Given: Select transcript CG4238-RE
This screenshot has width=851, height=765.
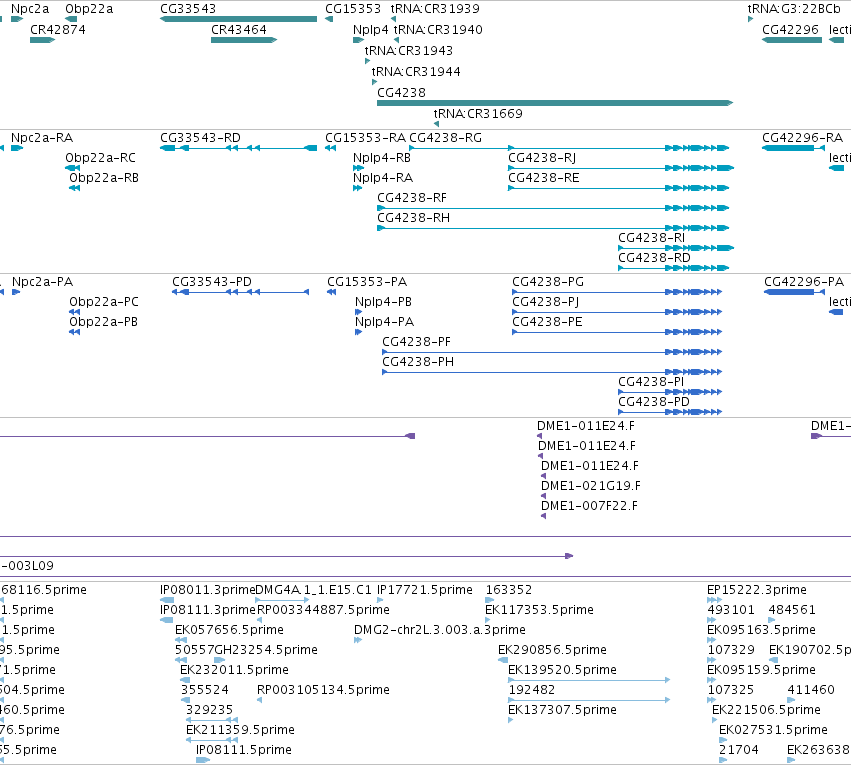Looking at the screenshot, I should point(618,188).
